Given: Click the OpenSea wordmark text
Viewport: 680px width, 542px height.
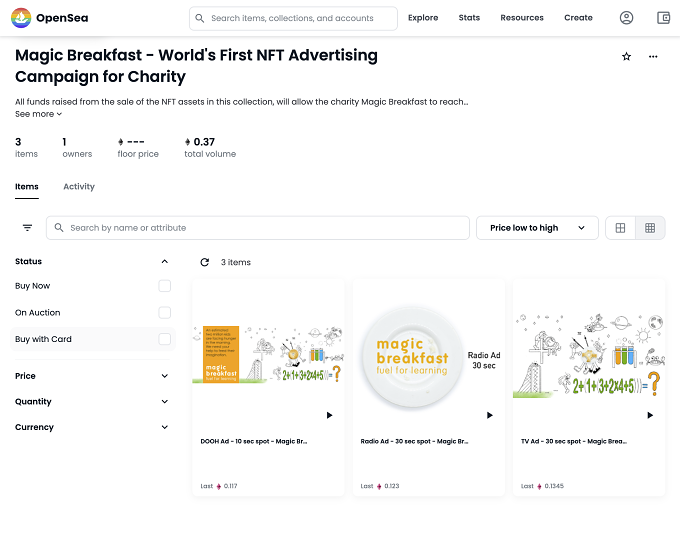Looking at the screenshot, I should click(x=62, y=18).
